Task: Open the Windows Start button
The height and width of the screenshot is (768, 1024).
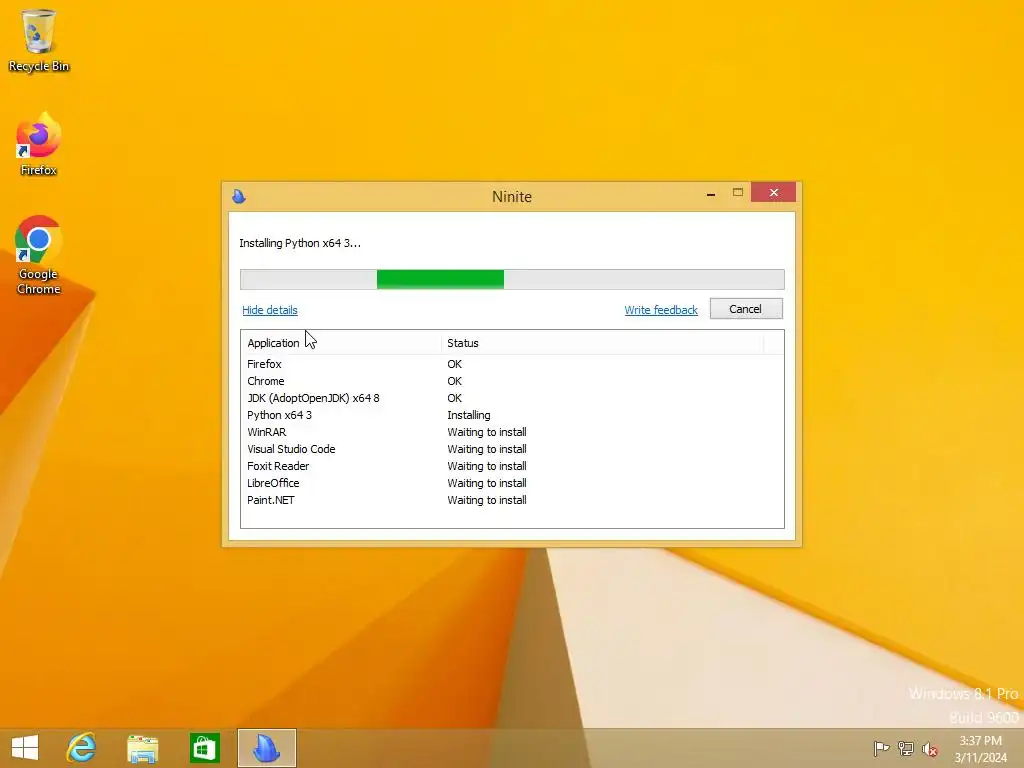Action: (x=25, y=748)
